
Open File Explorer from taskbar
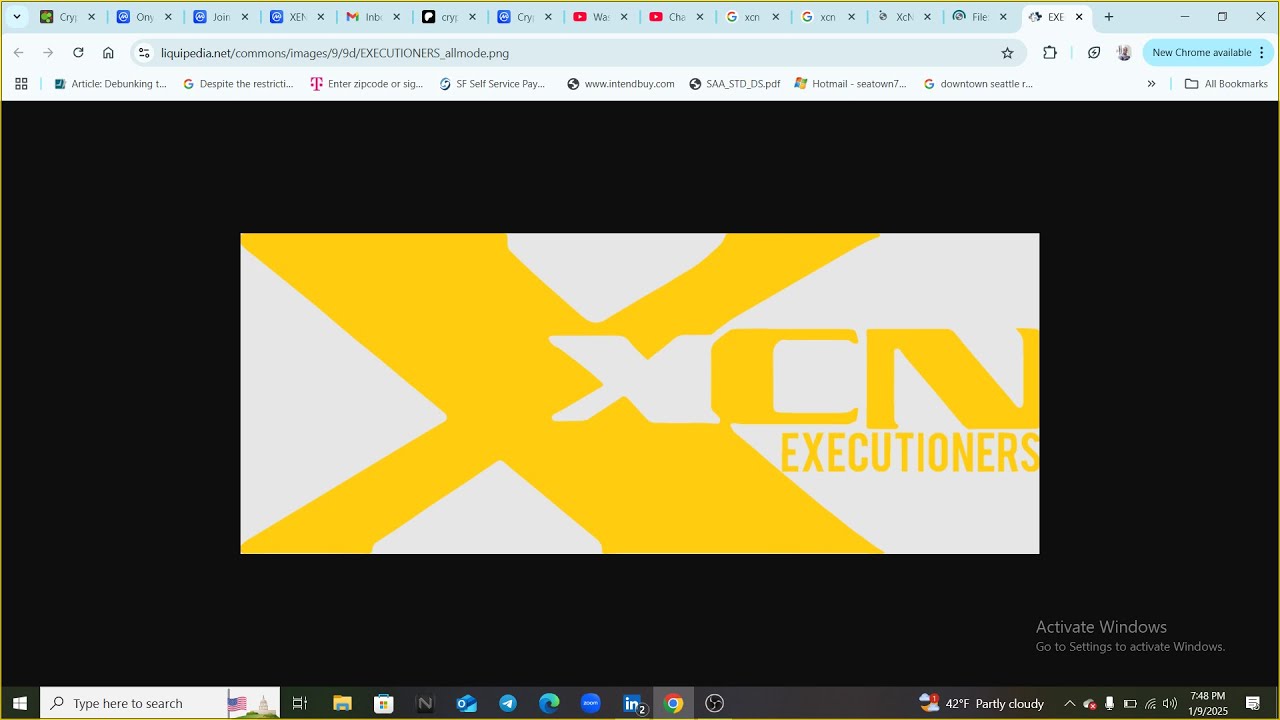pyautogui.click(x=342, y=703)
